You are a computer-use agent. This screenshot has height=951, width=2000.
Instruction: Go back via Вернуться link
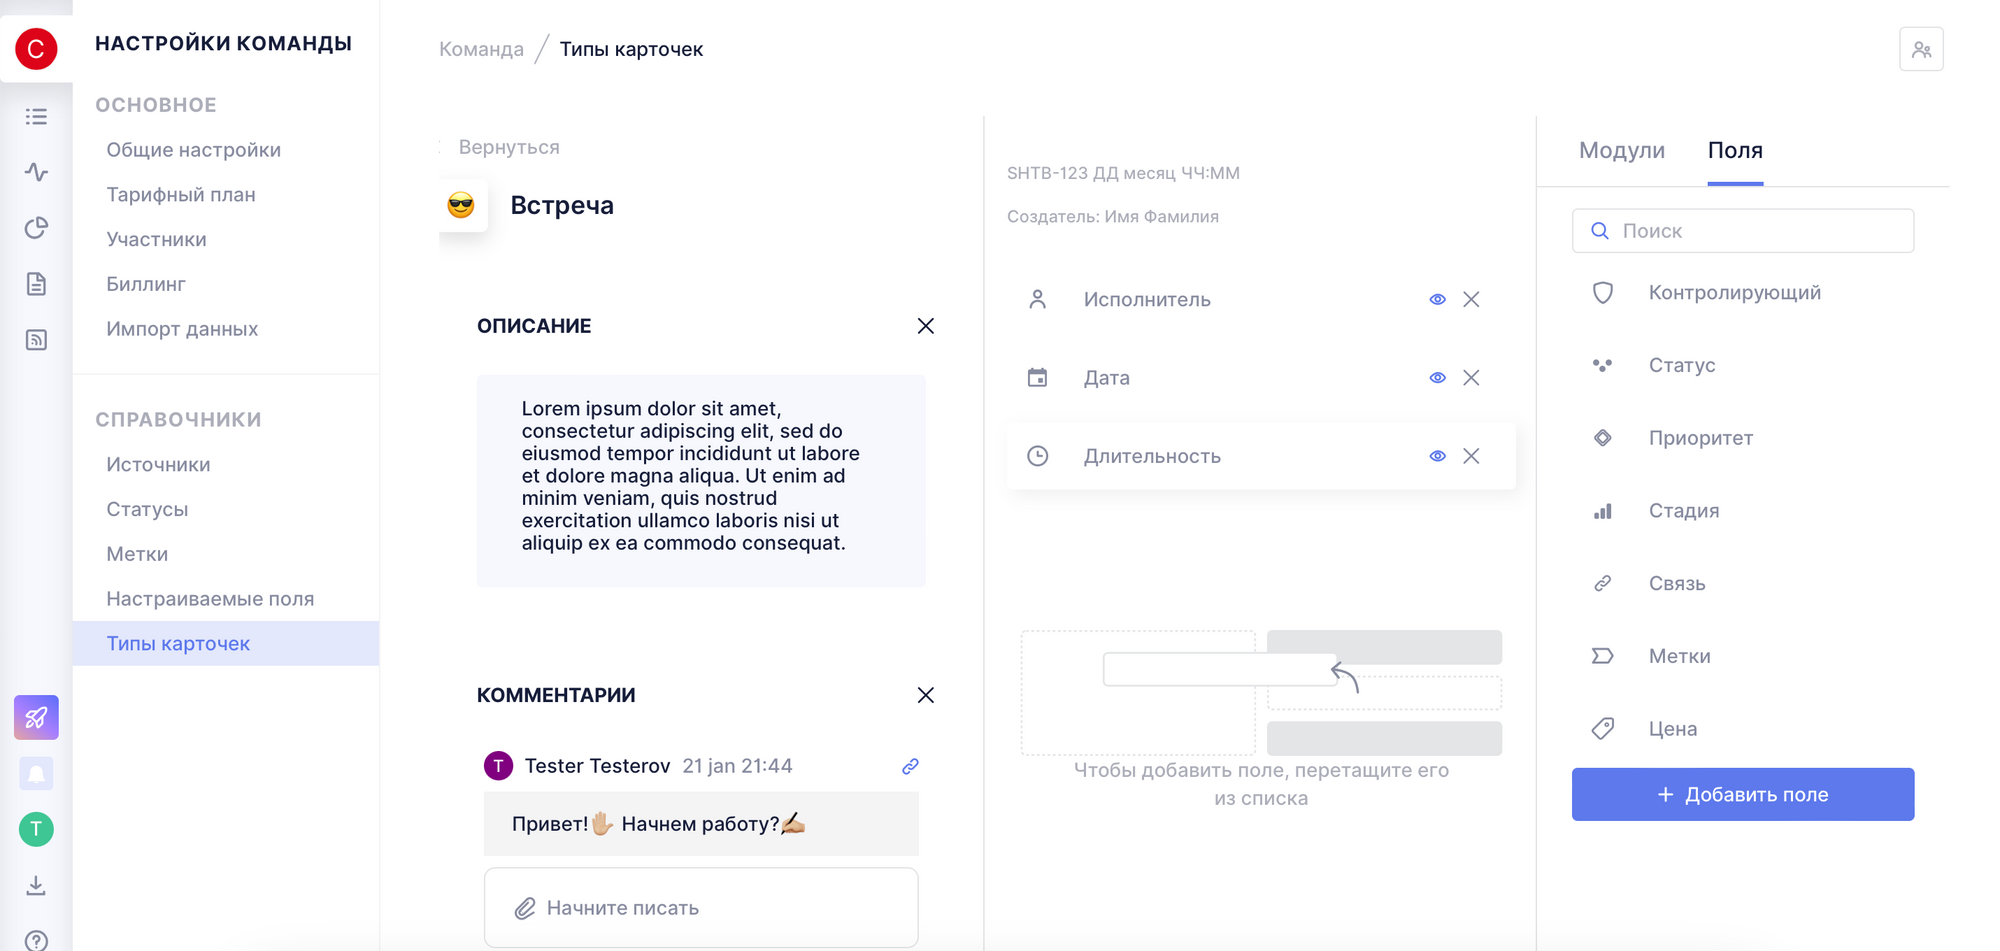[508, 147]
